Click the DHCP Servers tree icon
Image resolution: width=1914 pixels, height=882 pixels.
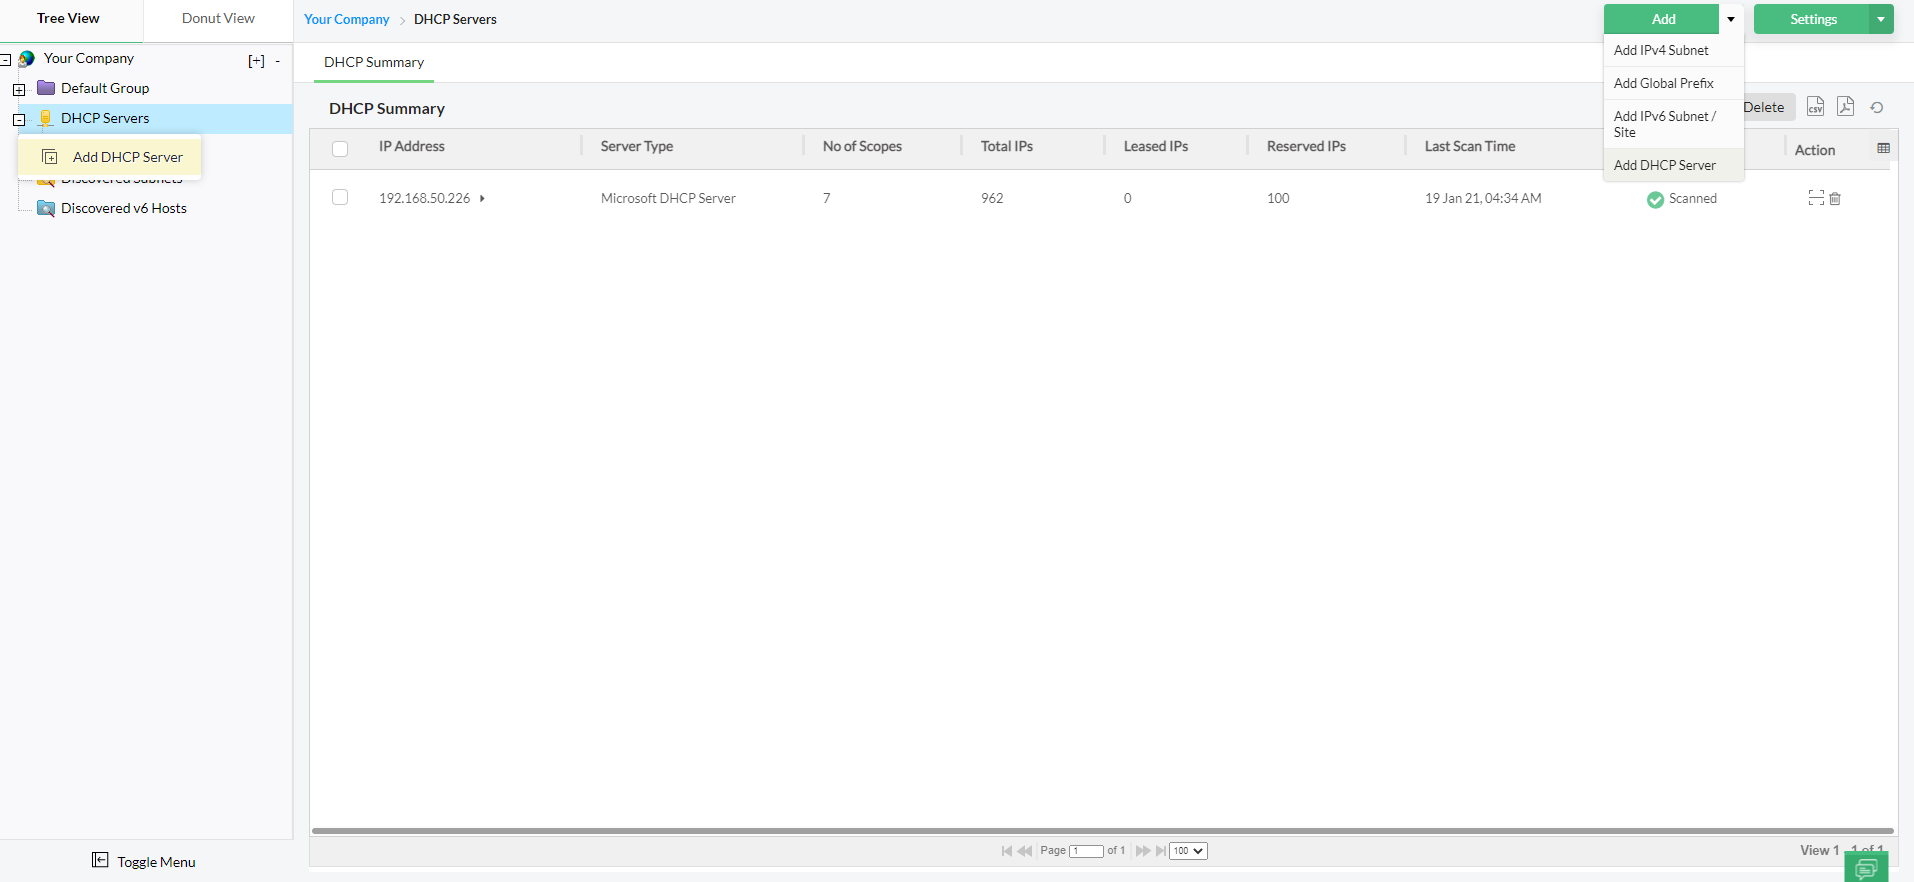point(46,118)
